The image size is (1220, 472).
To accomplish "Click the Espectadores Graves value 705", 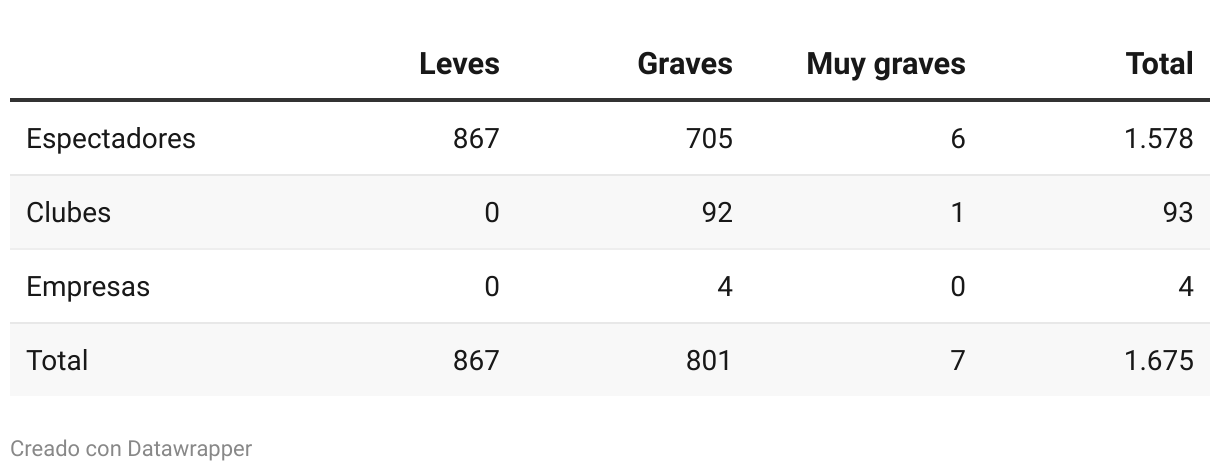I will coord(709,138).
